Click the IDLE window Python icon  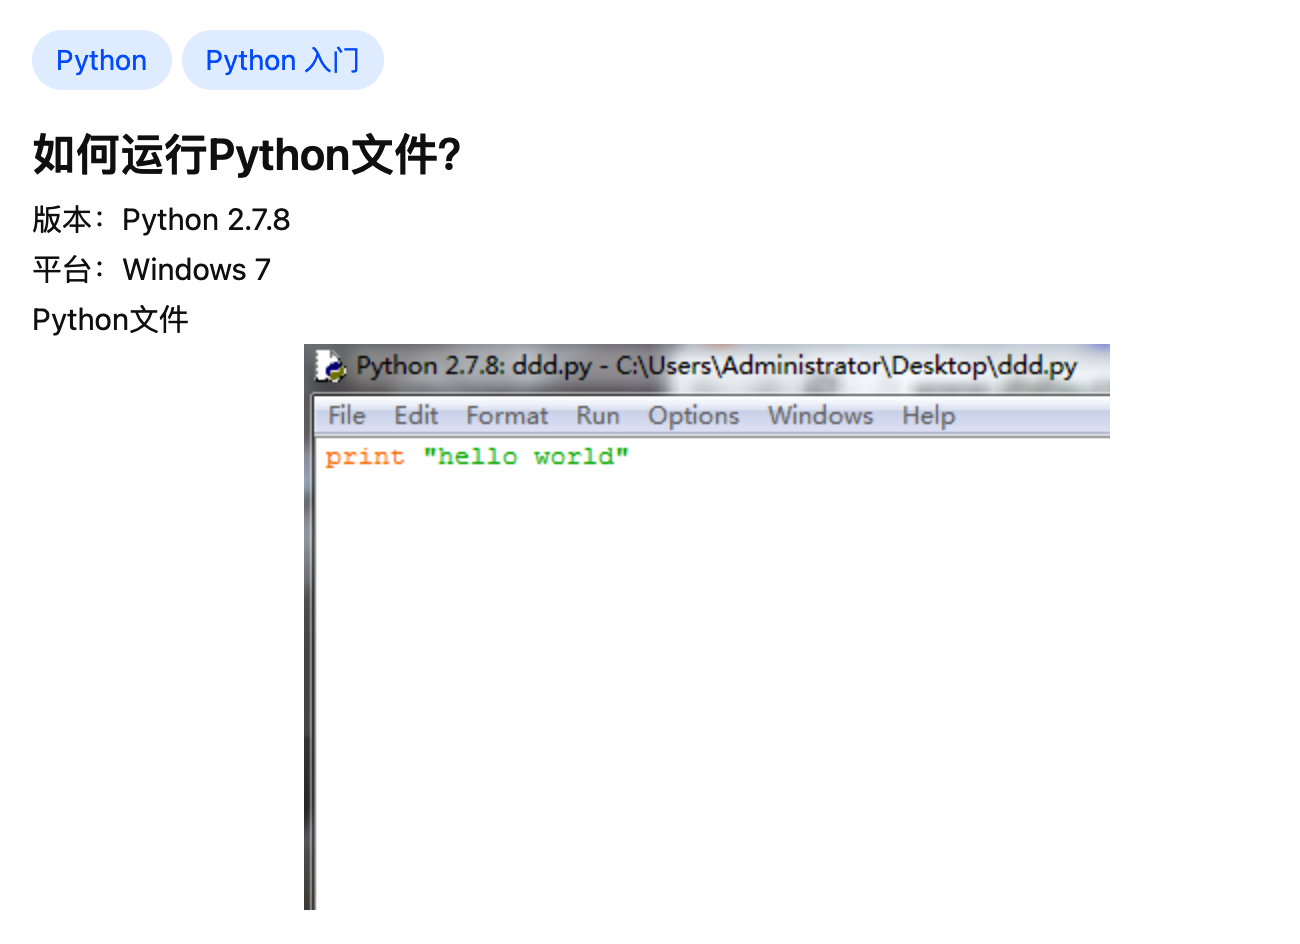click(330, 366)
